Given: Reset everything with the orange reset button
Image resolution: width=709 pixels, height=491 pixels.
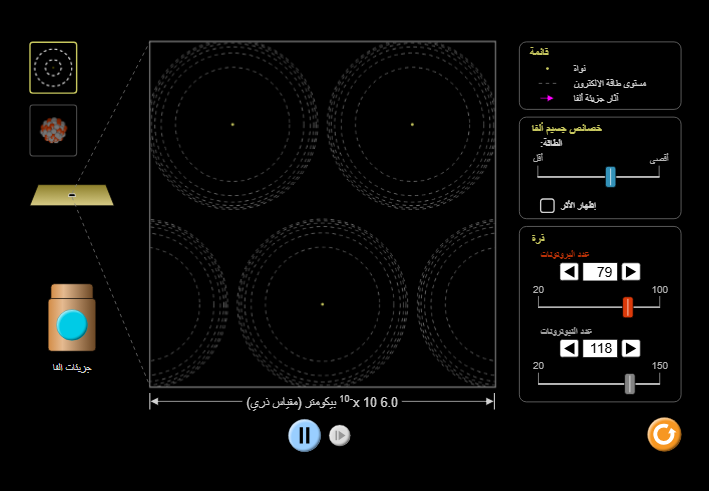Looking at the screenshot, I should [x=664, y=434].
